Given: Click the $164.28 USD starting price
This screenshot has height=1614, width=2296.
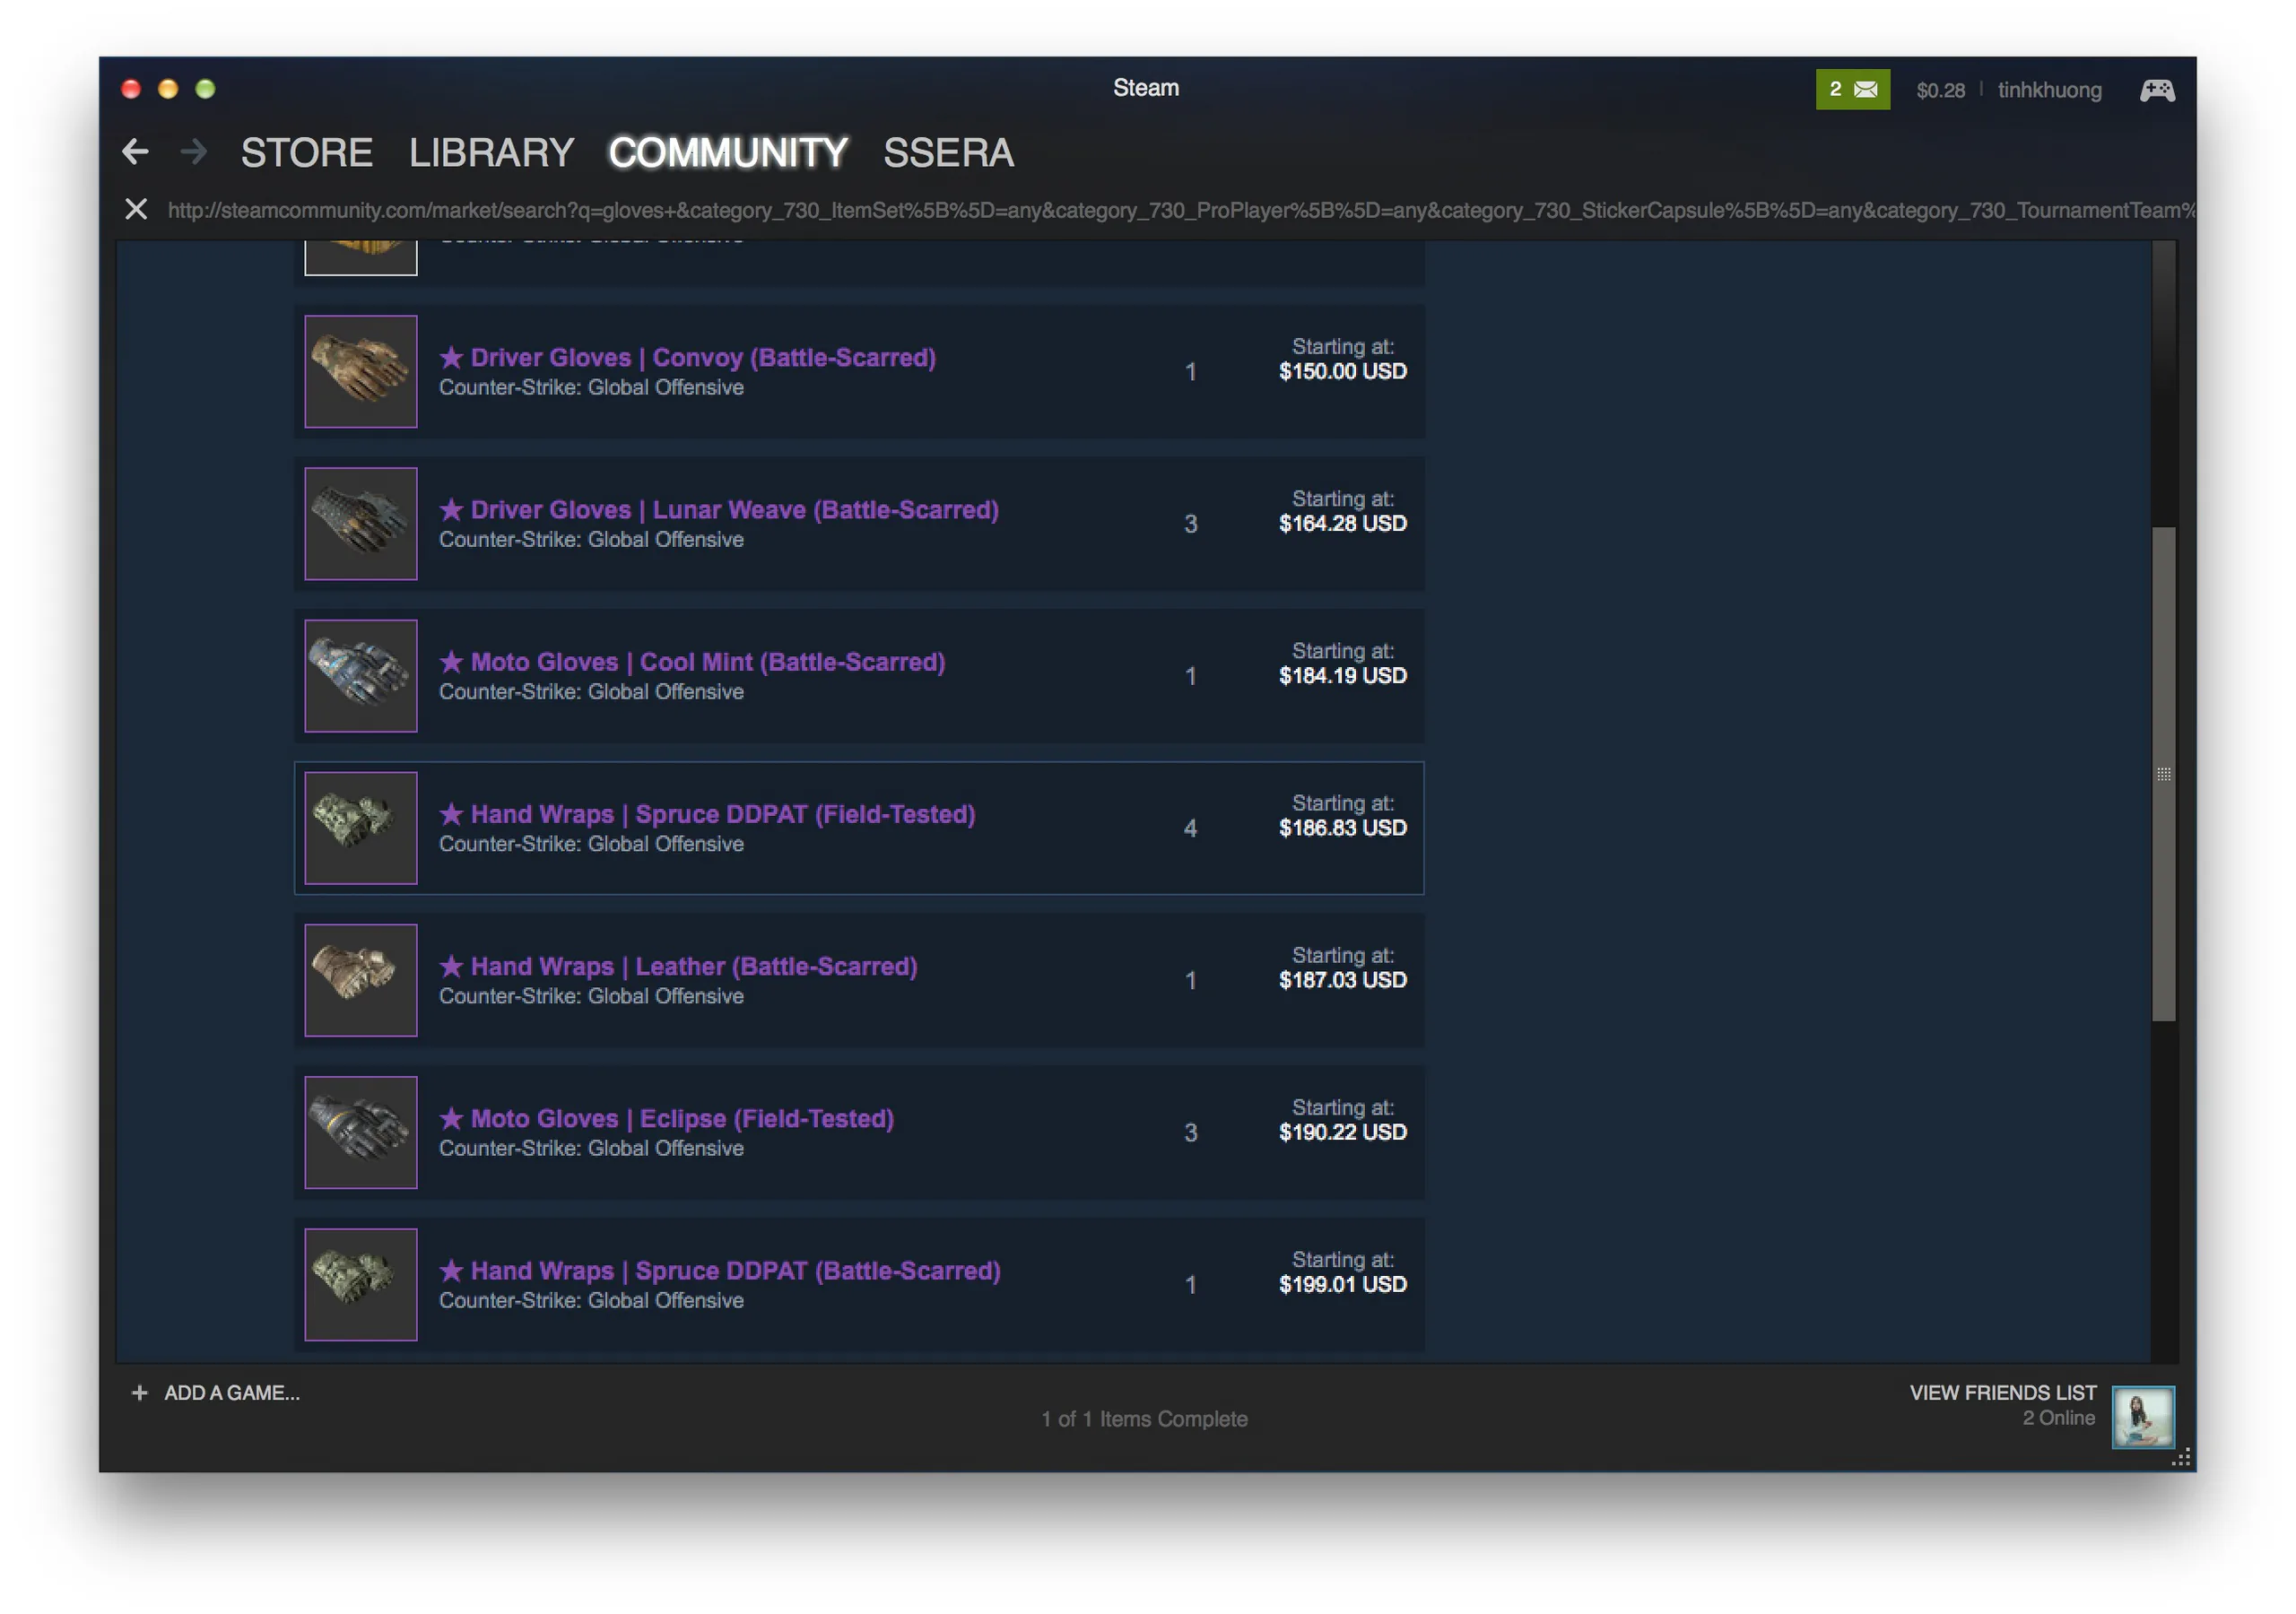Looking at the screenshot, I should [x=1342, y=523].
